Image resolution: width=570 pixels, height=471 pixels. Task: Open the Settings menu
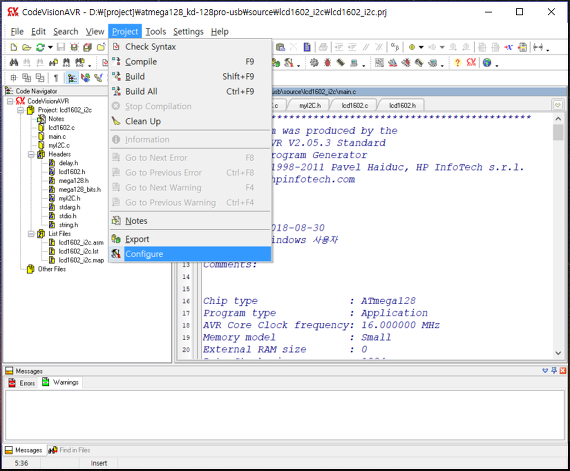188,32
